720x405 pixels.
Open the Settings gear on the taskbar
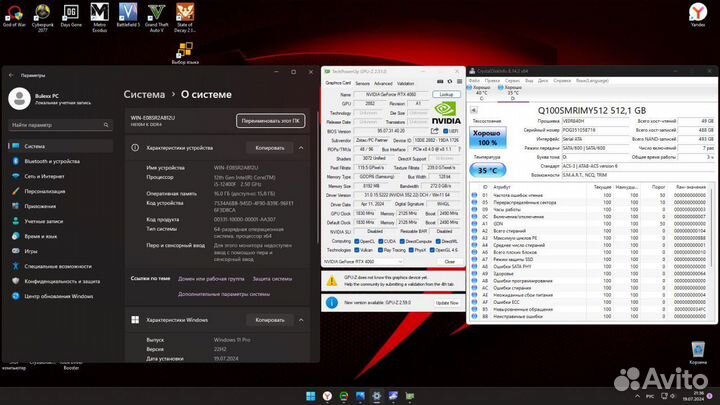coord(377,396)
